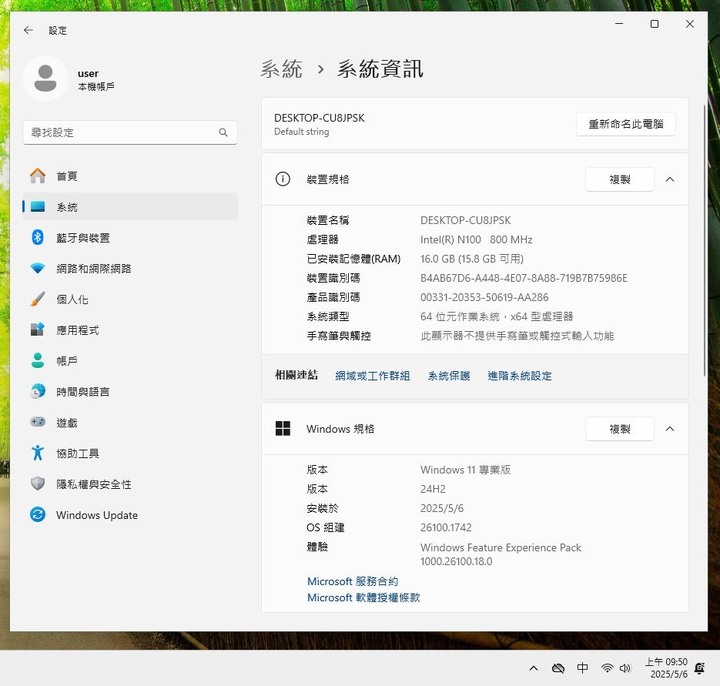
Task: Click the 中 input method indicator
Action: click(582, 668)
